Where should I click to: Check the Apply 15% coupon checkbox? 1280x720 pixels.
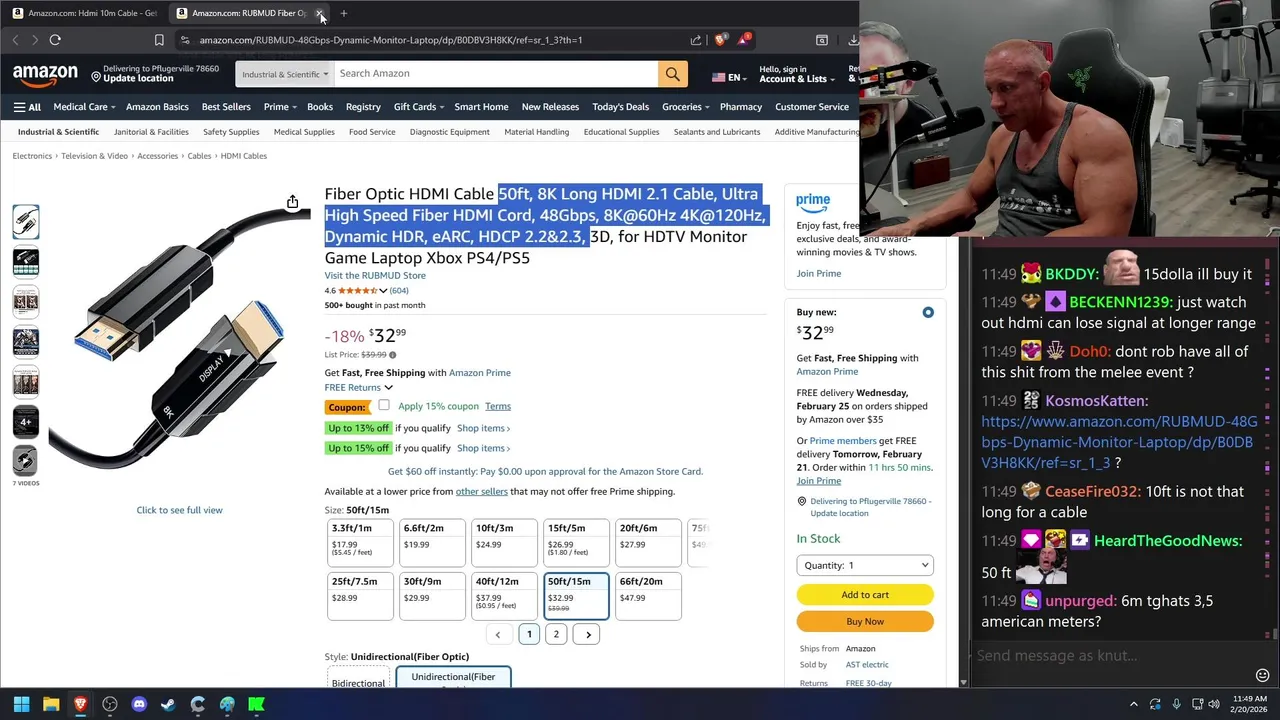pyautogui.click(x=384, y=405)
